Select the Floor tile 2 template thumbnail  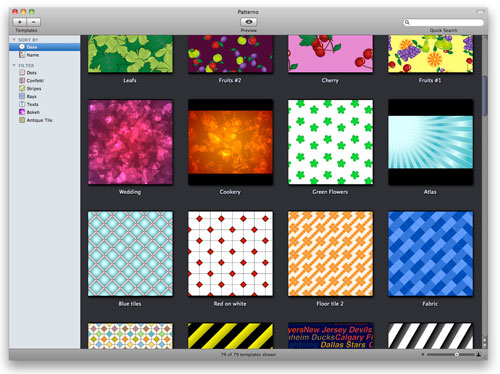point(330,254)
